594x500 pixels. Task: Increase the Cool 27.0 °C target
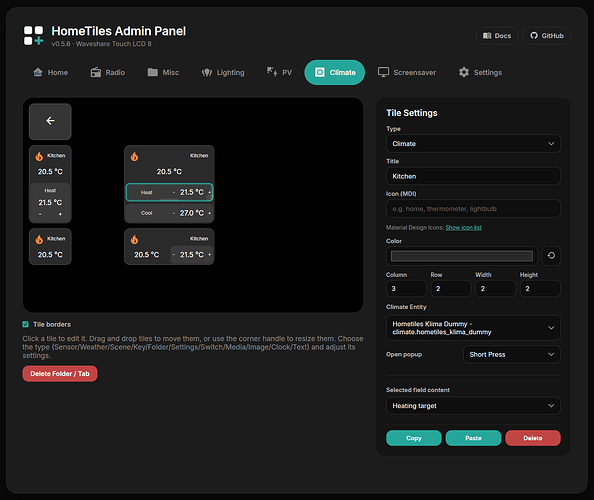pyautogui.click(x=209, y=213)
